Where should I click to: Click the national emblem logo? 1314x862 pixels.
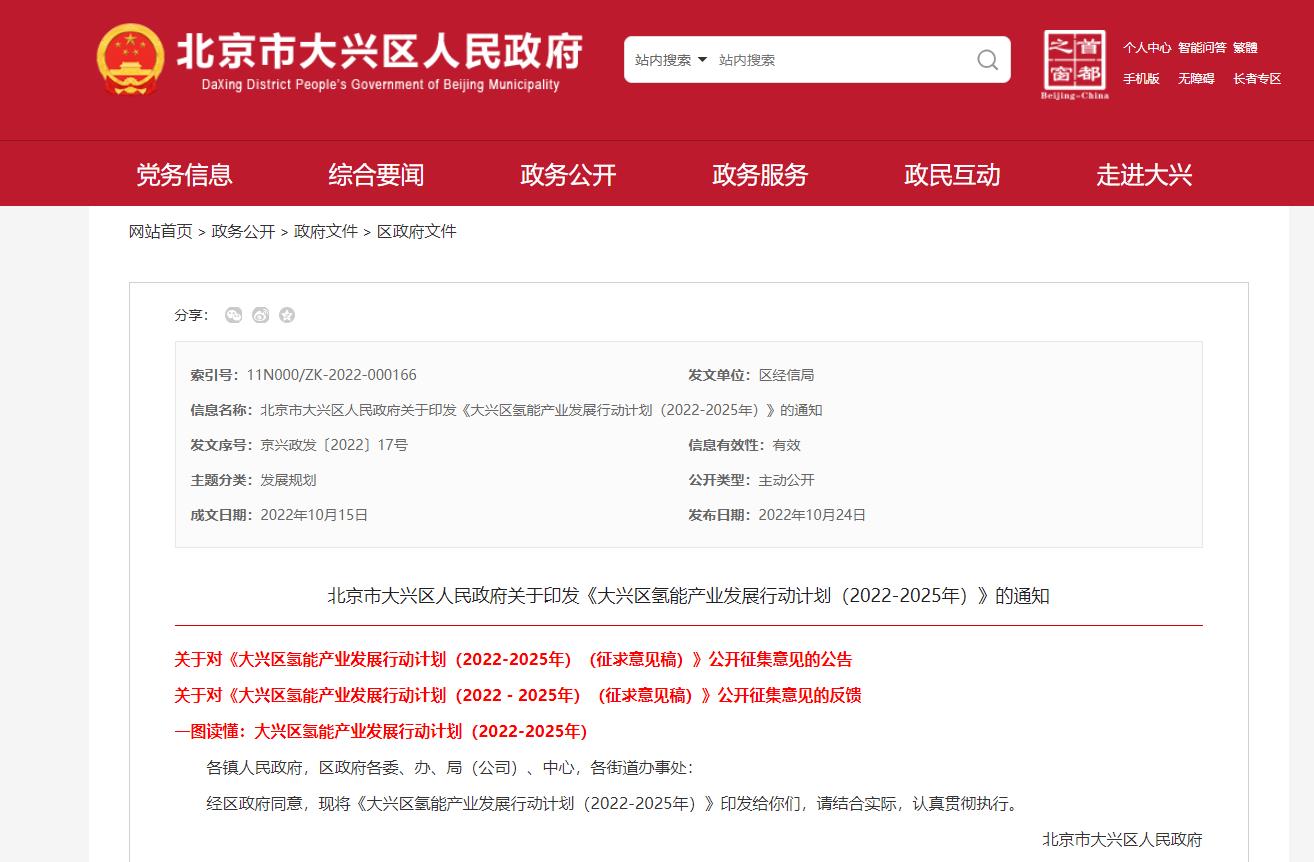[x=130, y=60]
